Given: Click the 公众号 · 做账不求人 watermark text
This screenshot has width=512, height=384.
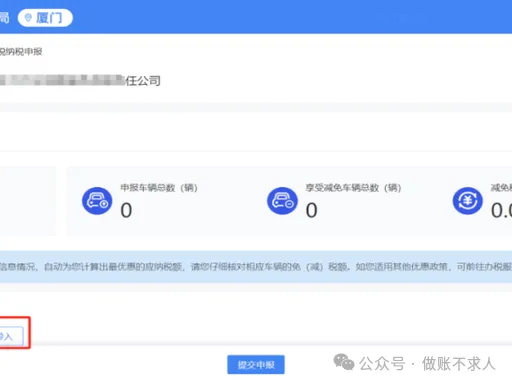Looking at the screenshot, I should [x=427, y=364].
